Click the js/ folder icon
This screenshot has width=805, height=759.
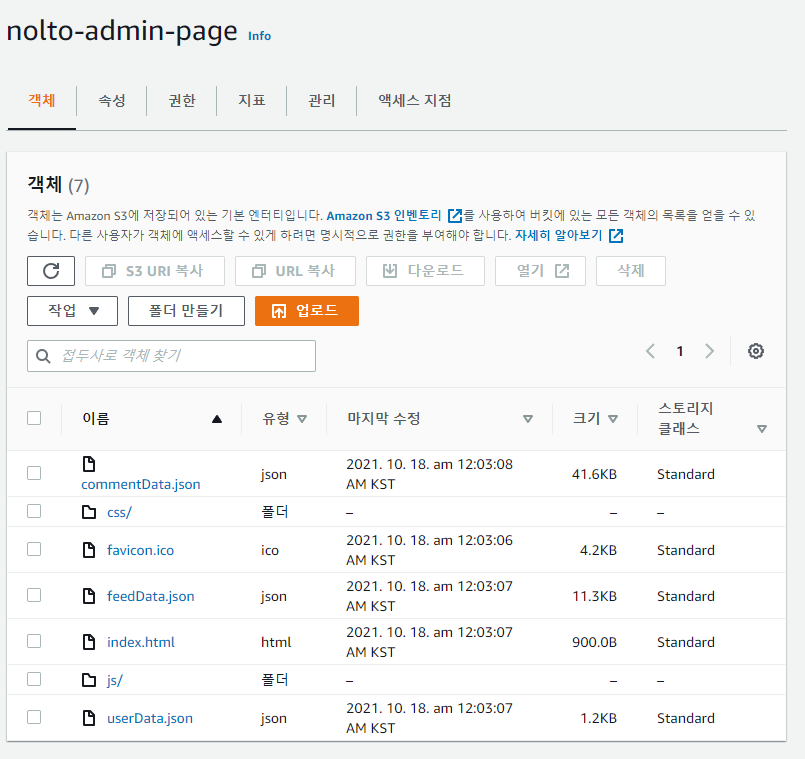tap(89, 680)
